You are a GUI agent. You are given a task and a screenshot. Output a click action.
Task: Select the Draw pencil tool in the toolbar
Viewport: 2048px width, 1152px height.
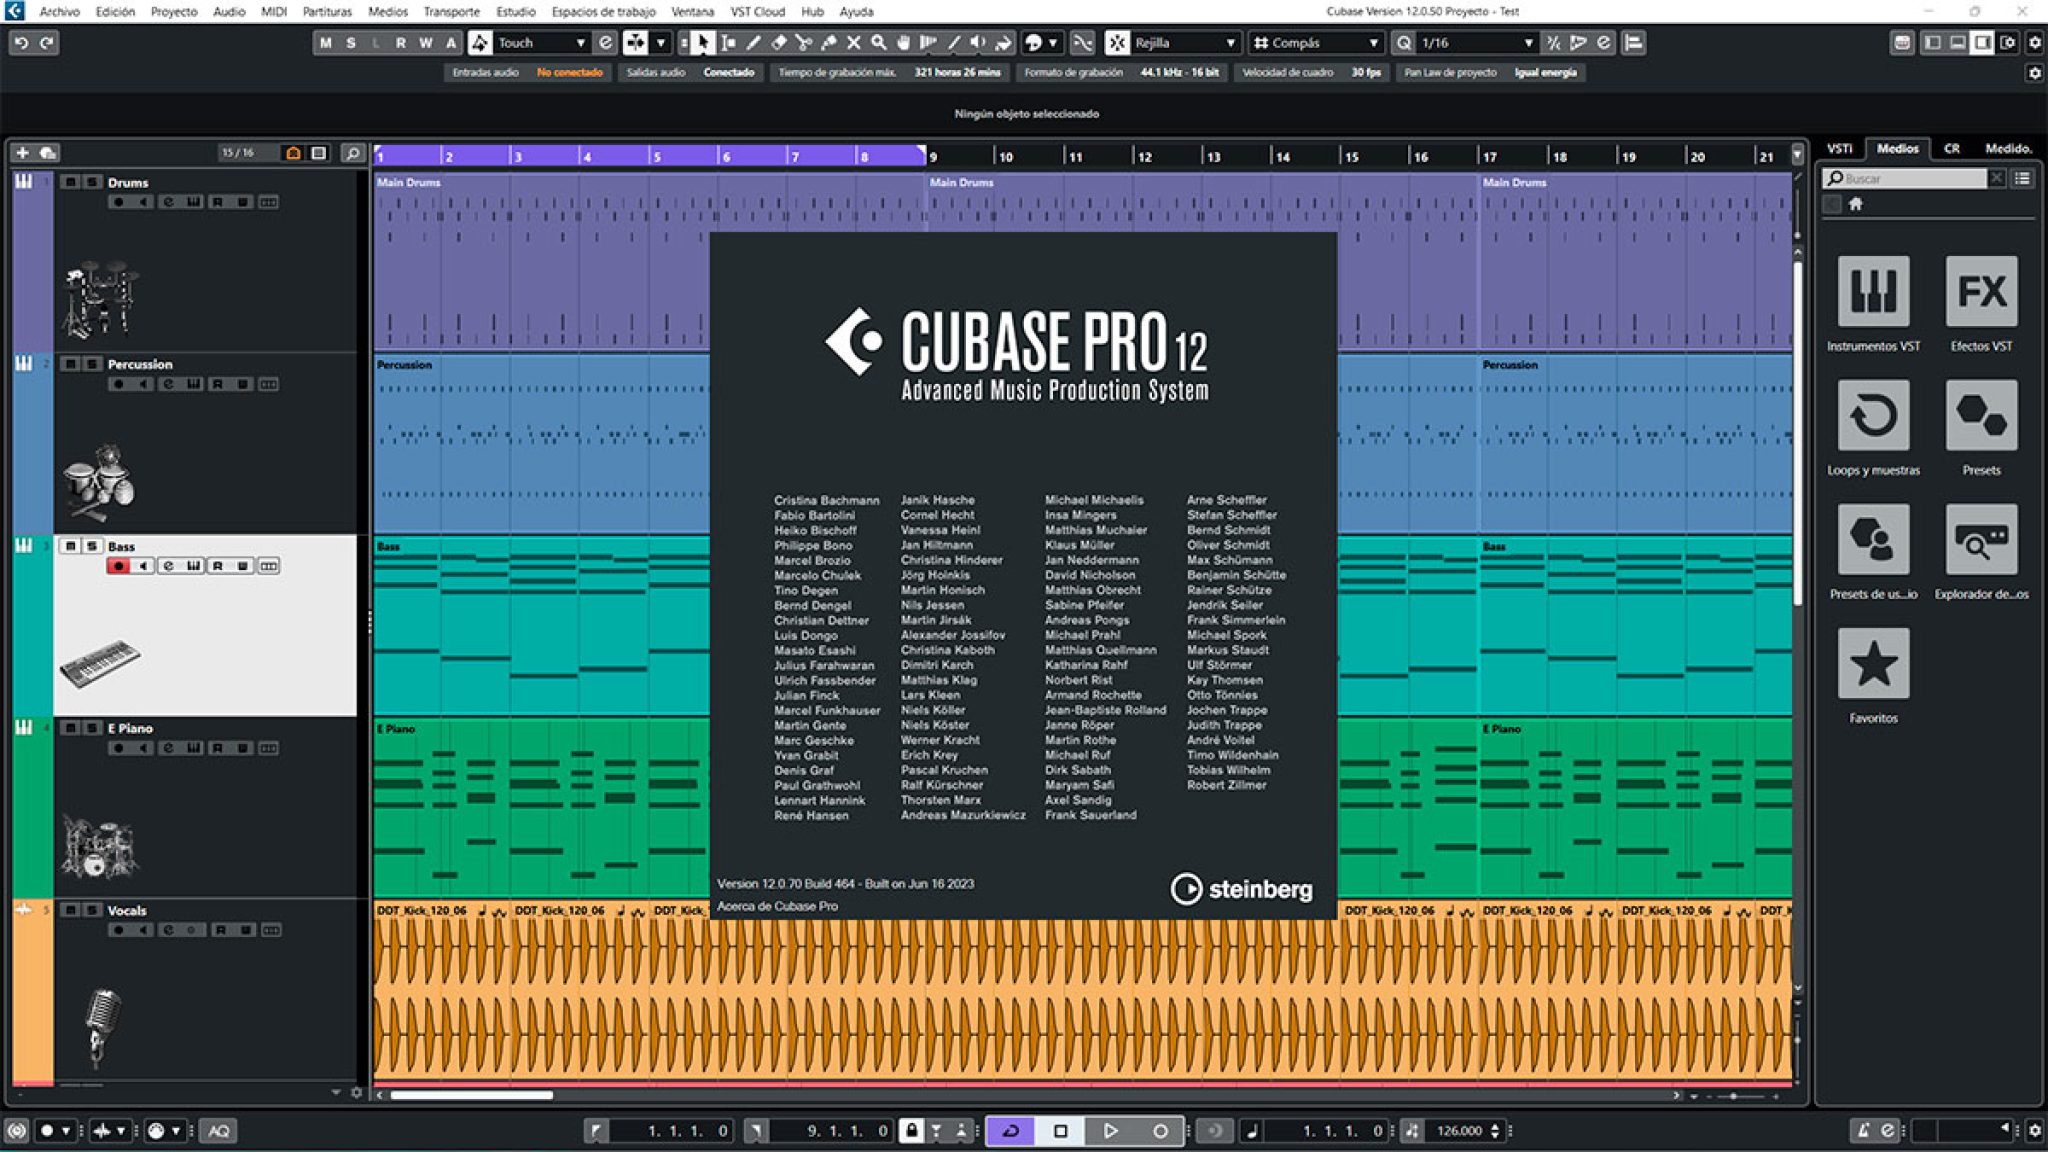[x=754, y=42]
